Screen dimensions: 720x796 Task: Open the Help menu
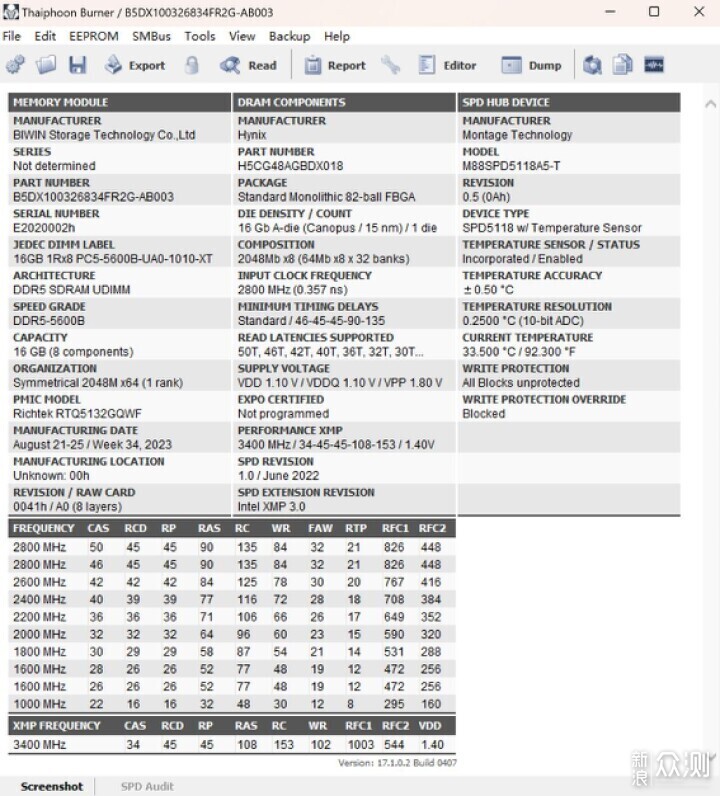(x=337, y=36)
